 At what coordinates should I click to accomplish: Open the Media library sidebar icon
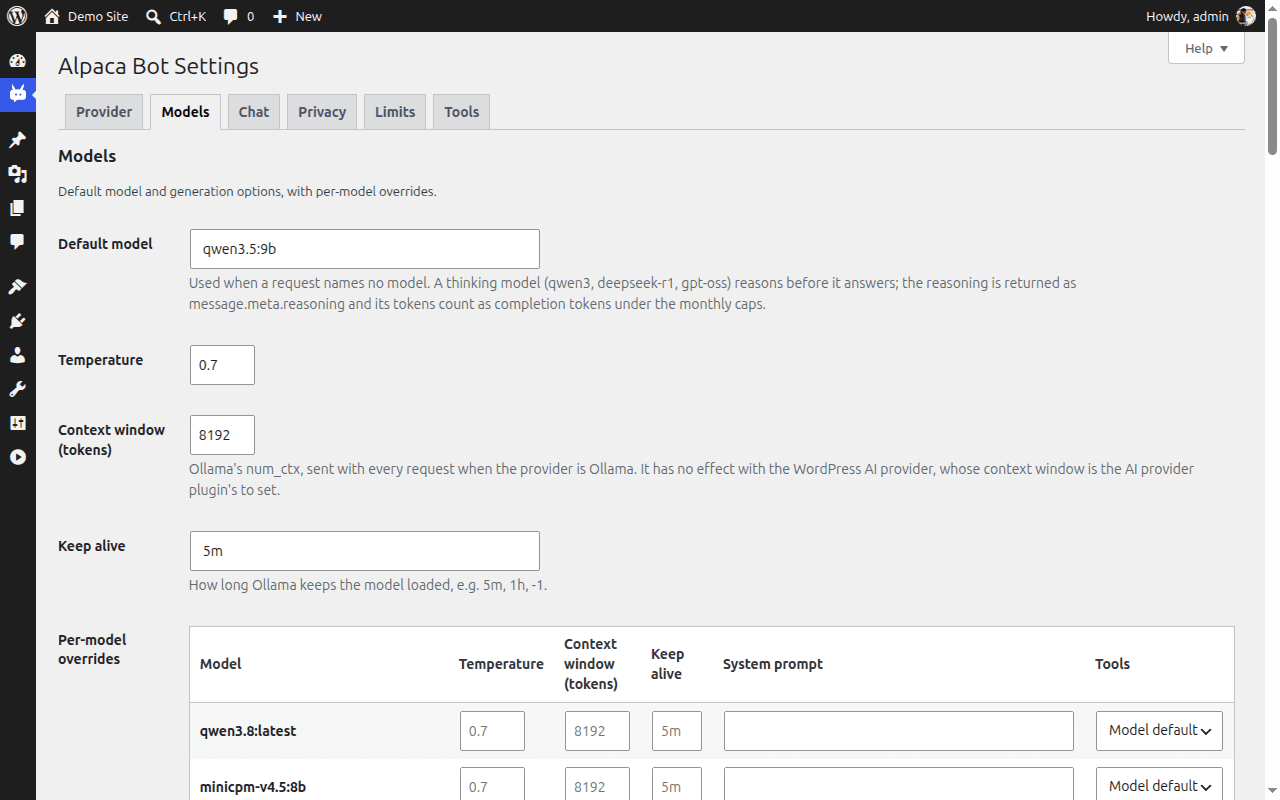point(17,174)
